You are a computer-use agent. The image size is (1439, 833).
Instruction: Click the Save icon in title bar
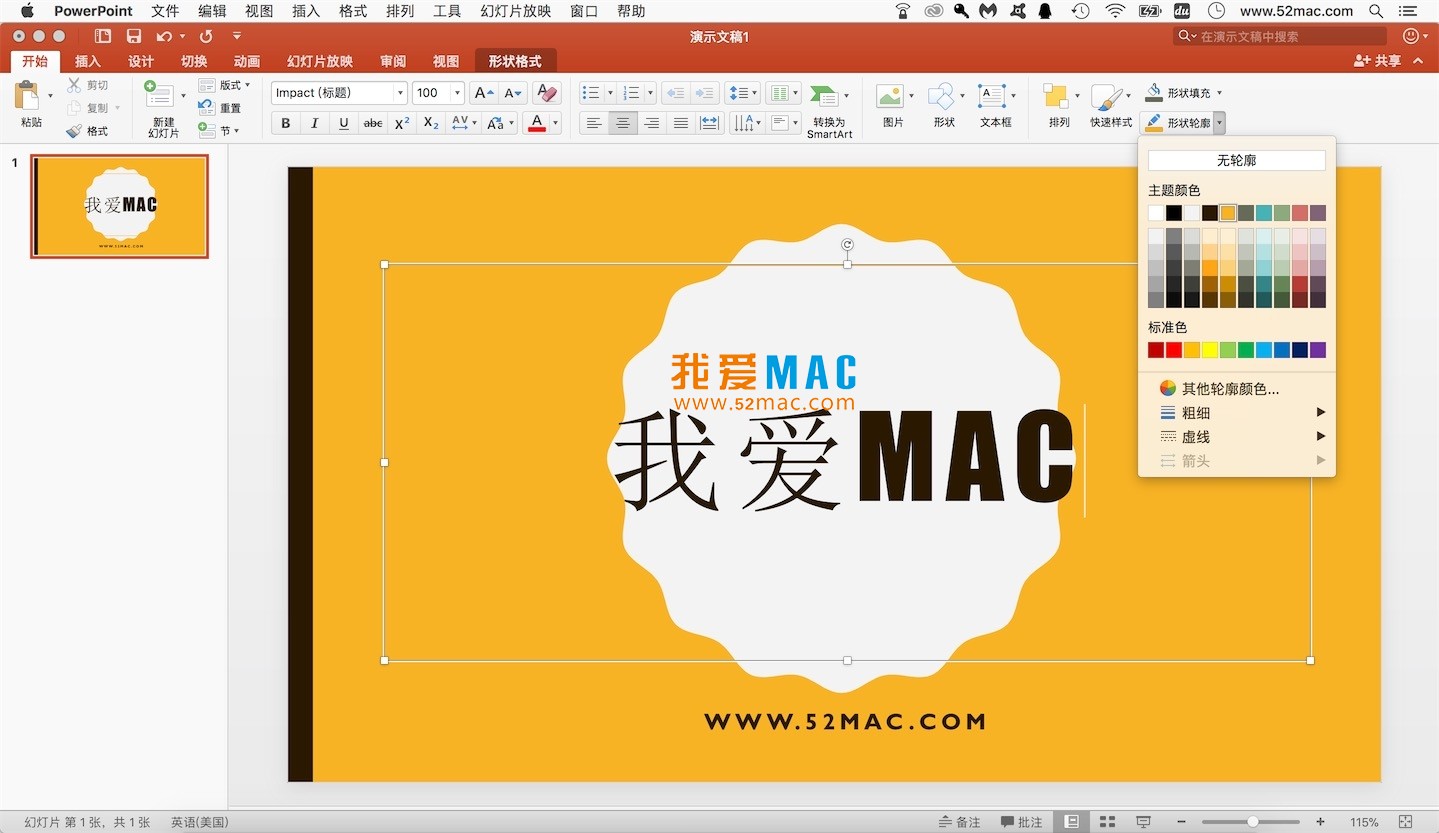tap(134, 36)
